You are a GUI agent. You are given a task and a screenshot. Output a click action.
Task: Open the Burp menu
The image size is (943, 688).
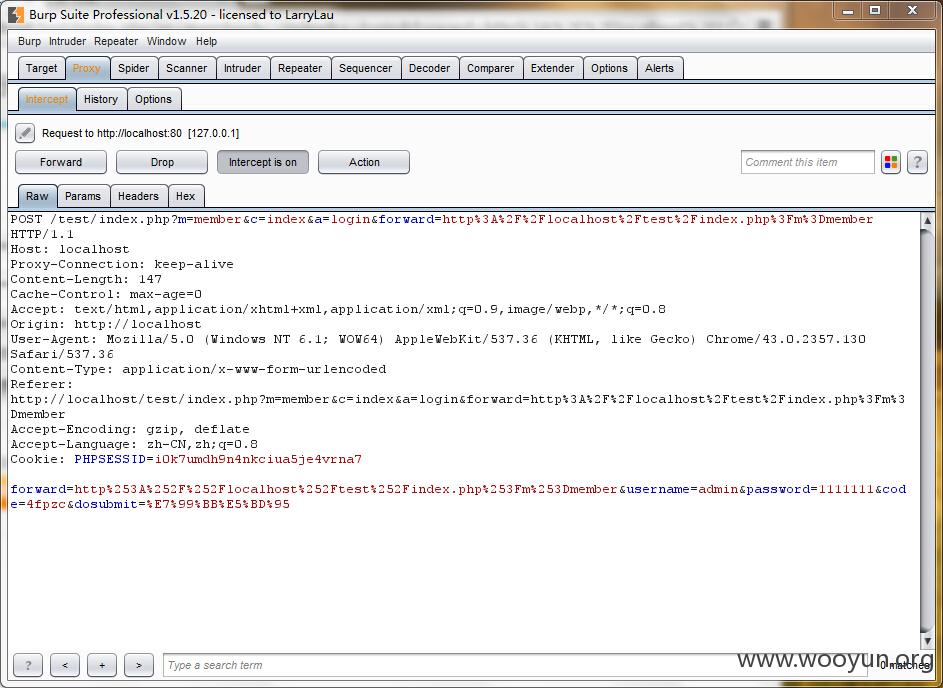30,41
